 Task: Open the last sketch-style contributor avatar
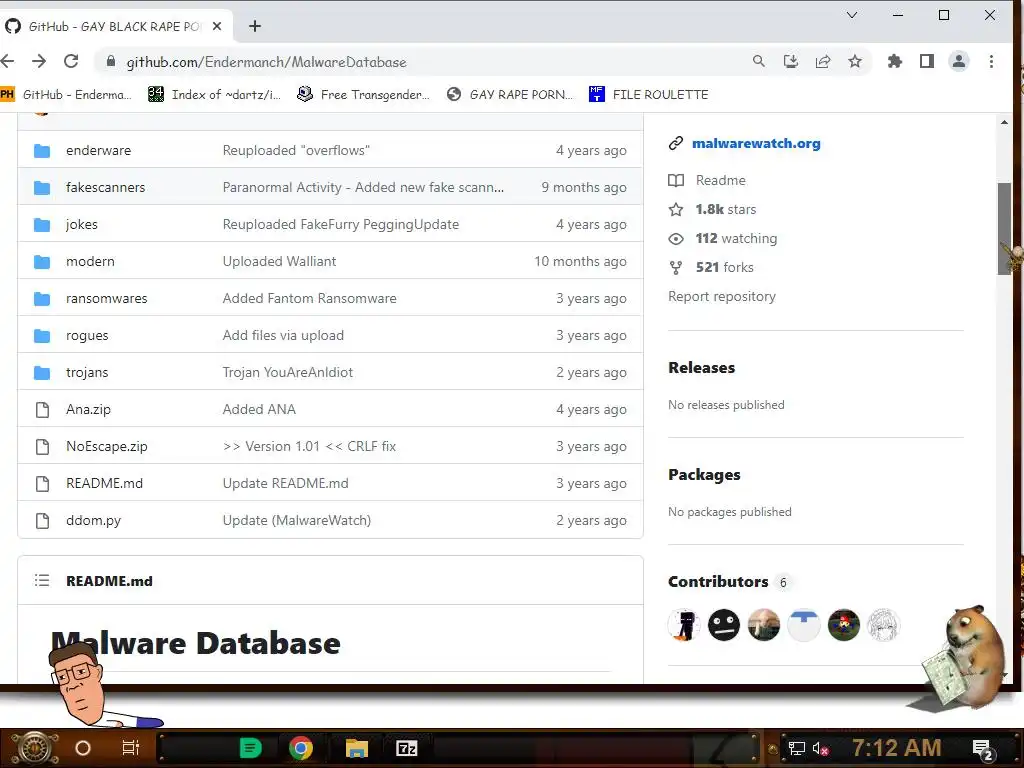pos(884,625)
